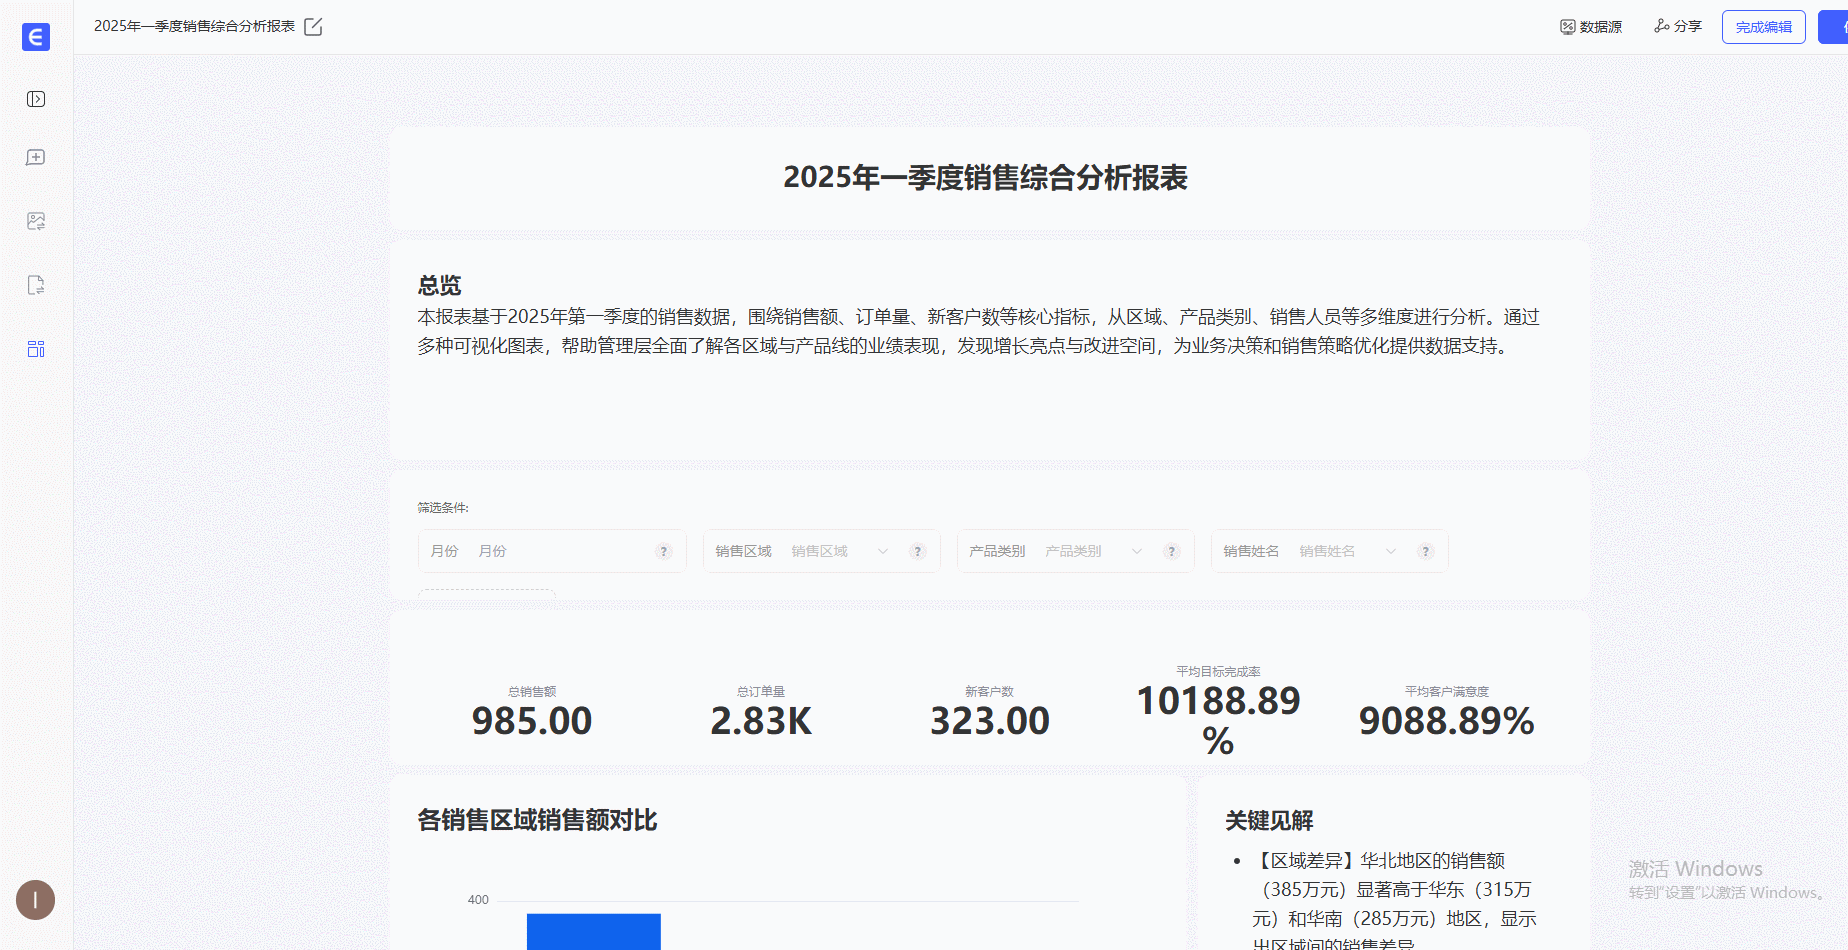Expand the 销售区域 dropdown
This screenshot has width=1848, height=950.
[882, 552]
